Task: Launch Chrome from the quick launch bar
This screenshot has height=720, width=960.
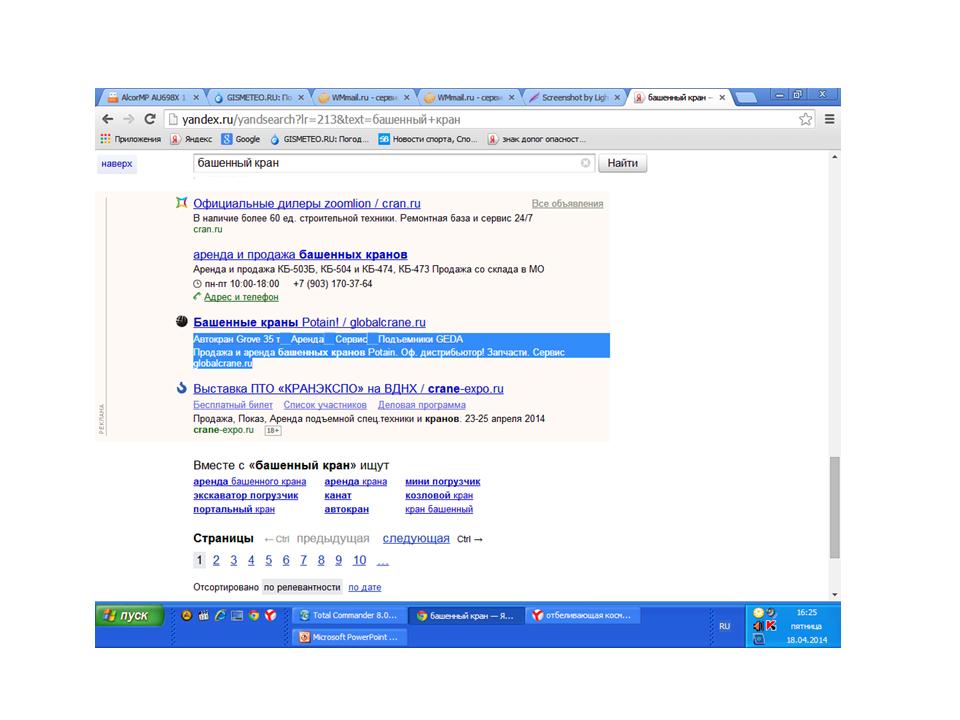Action: pyautogui.click(x=253, y=615)
